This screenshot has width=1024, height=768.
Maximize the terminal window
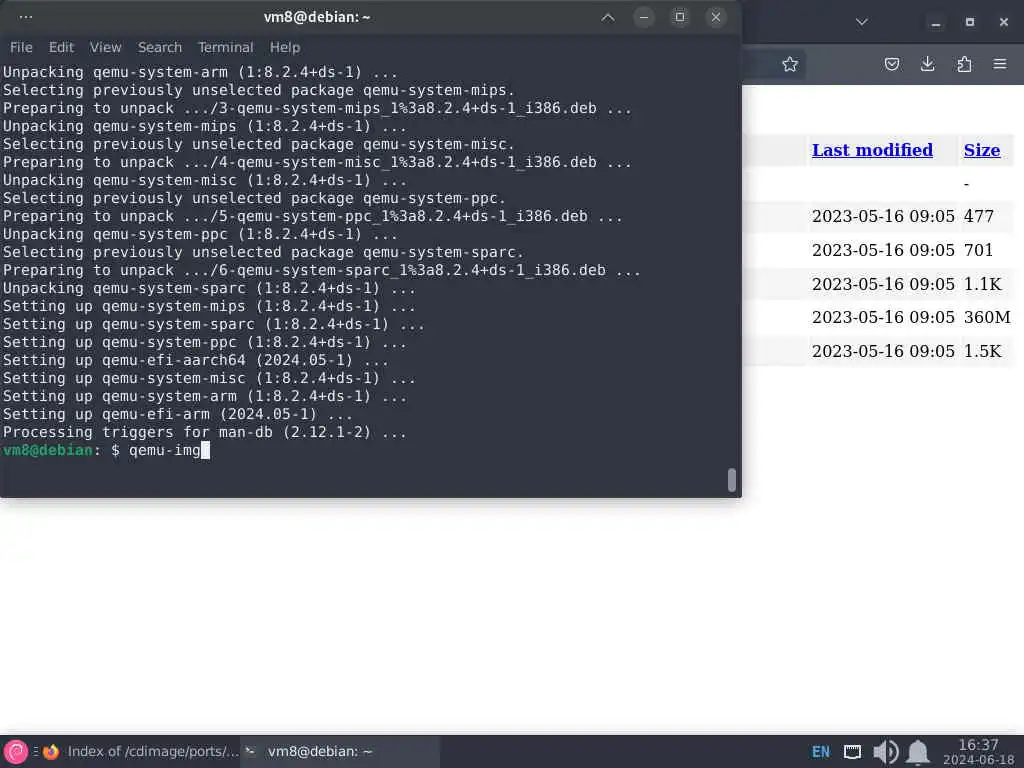pos(680,18)
